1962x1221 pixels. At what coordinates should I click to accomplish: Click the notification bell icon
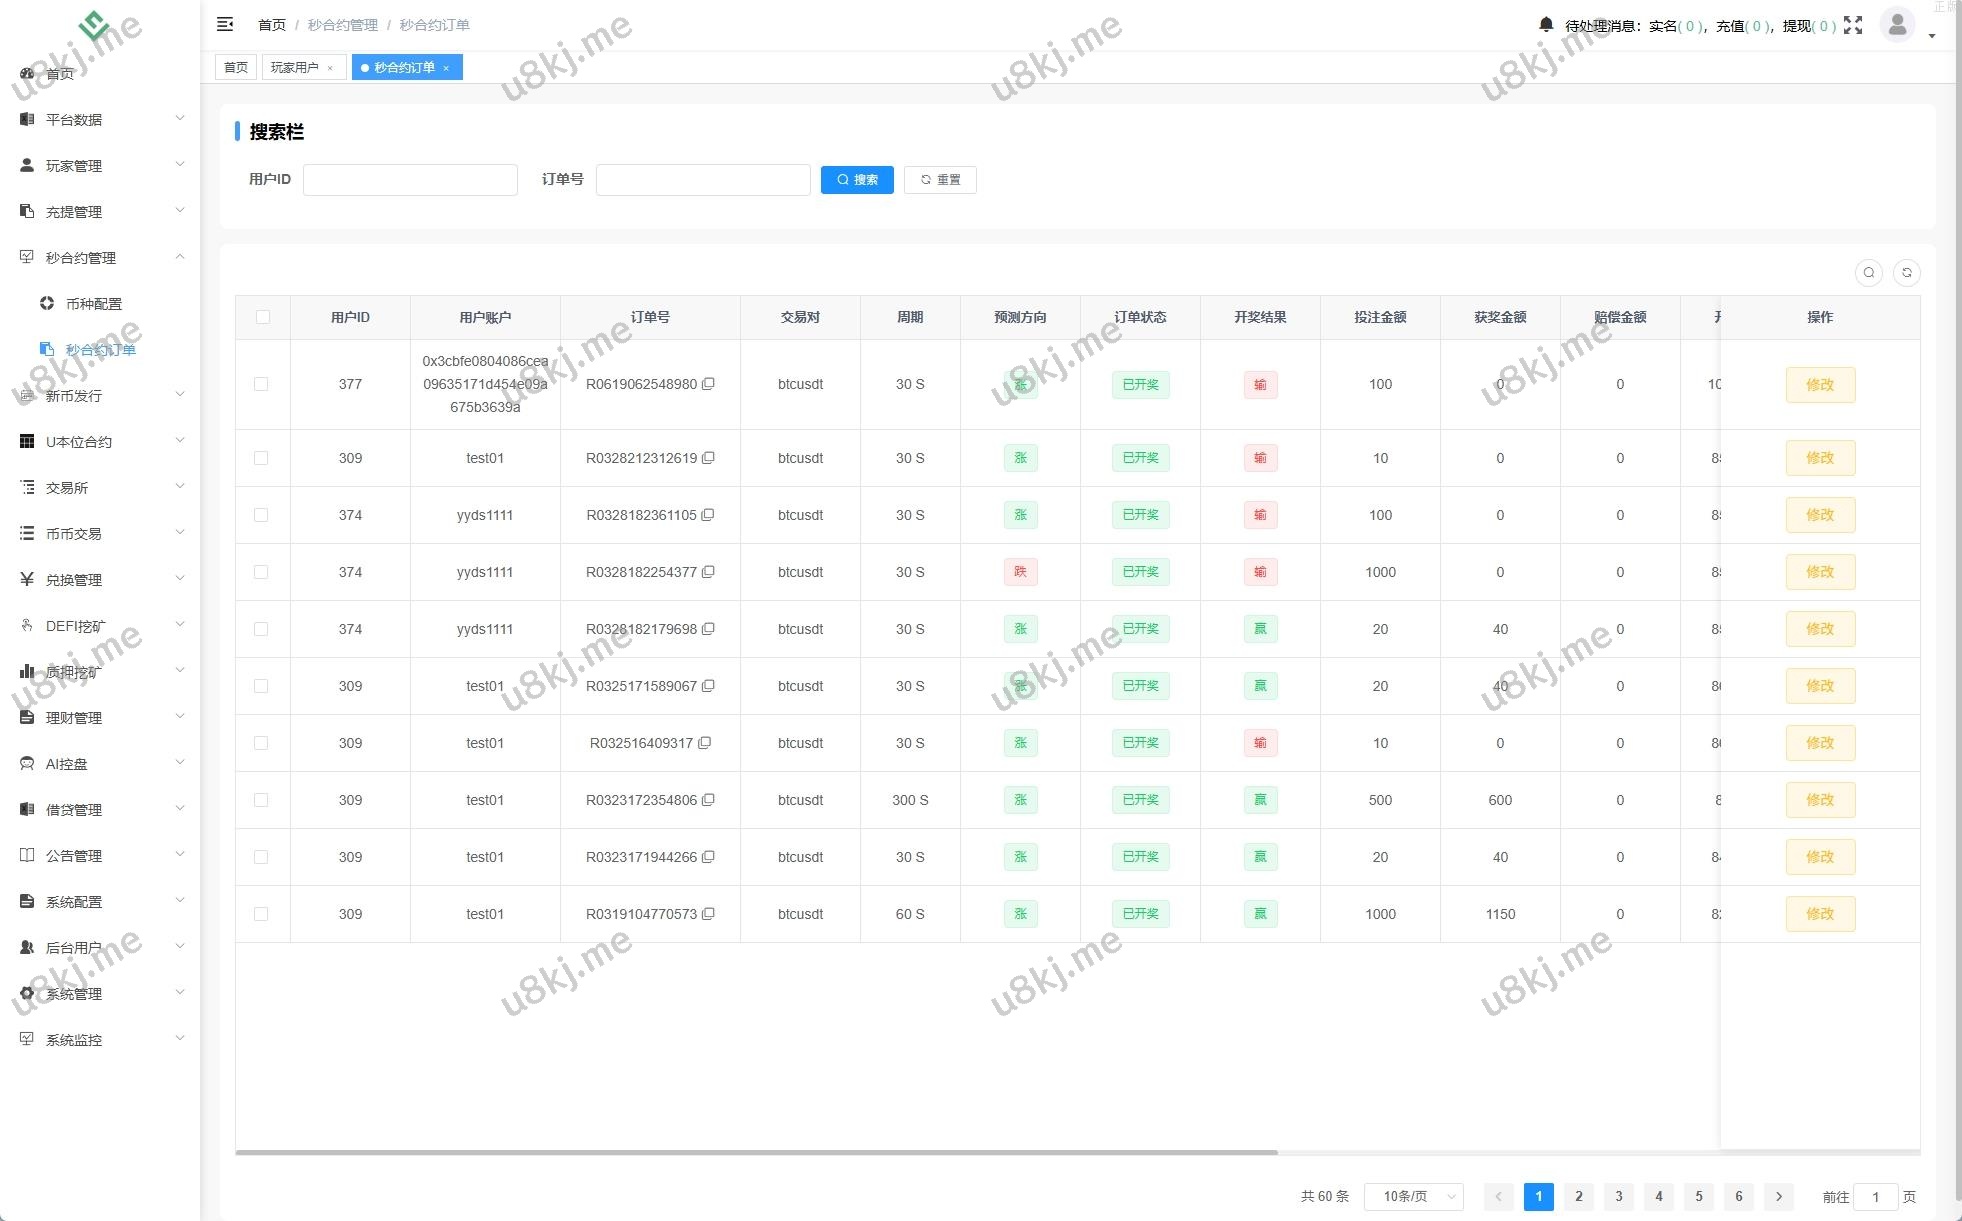1546,25
